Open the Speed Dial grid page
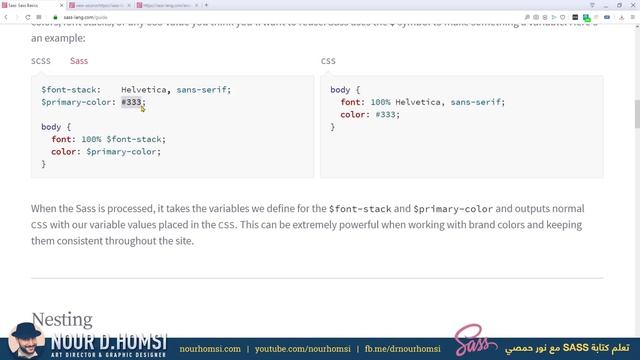Screen dimensions: 640x360 [39, 17]
